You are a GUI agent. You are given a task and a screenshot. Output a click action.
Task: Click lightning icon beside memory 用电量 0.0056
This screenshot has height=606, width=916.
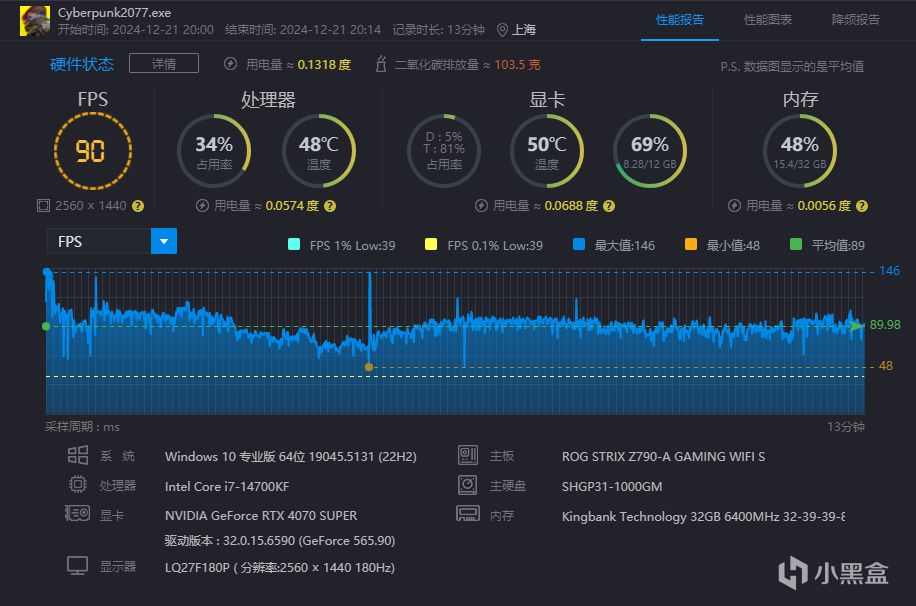[x=734, y=206]
